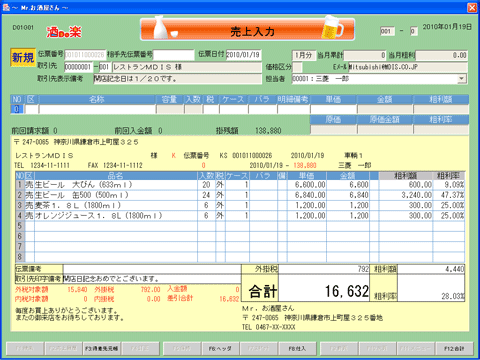The width and height of the screenshot is (480, 360).
Task: Select row 1 売生ビール 大びん (633ml)
Action: 240,185
